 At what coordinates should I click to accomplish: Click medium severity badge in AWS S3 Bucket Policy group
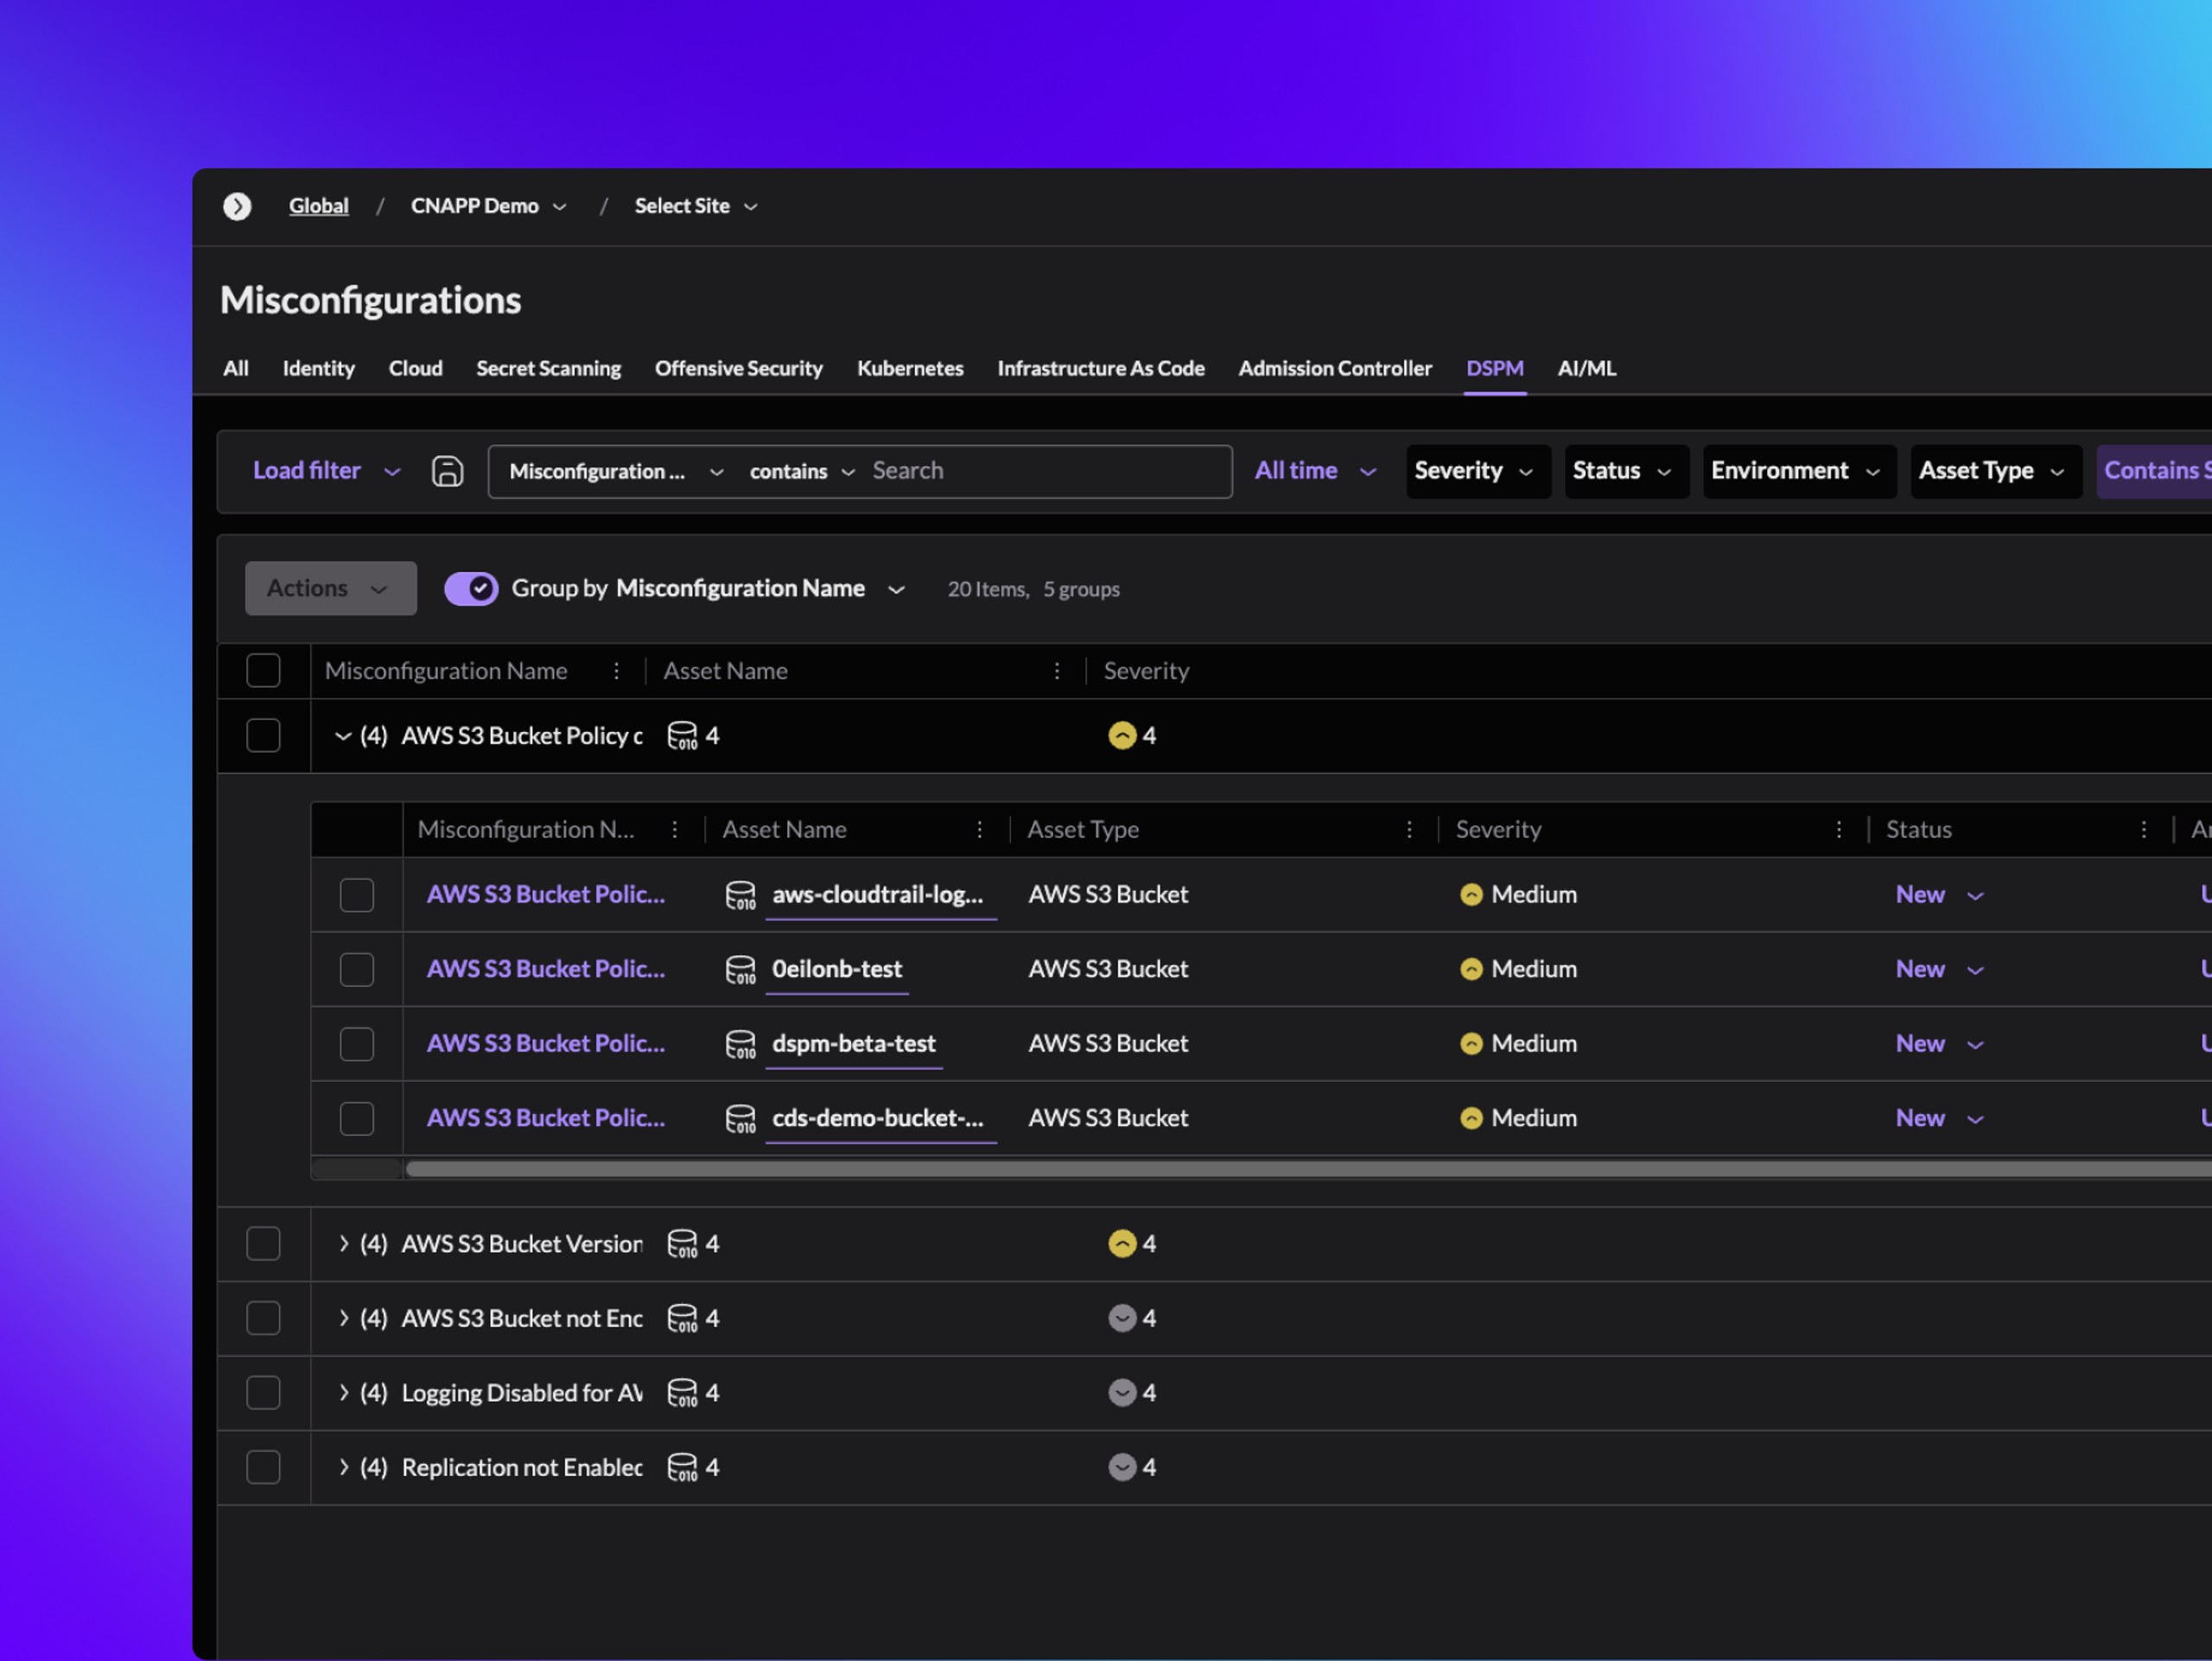[1122, 736]
